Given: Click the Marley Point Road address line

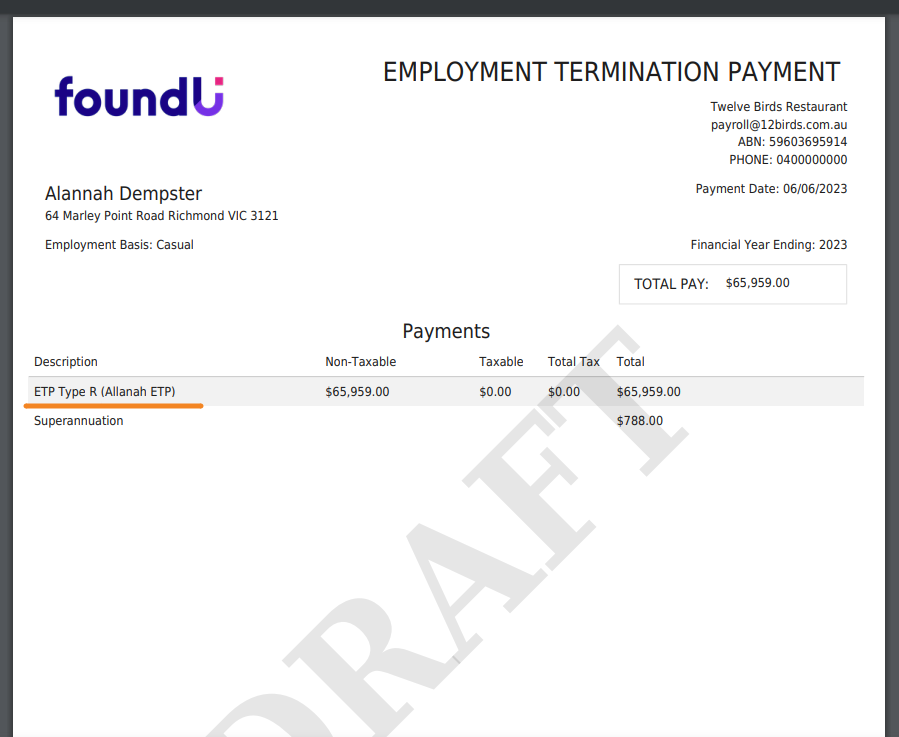Looking at the screenshot, I should tap(161, 216).
